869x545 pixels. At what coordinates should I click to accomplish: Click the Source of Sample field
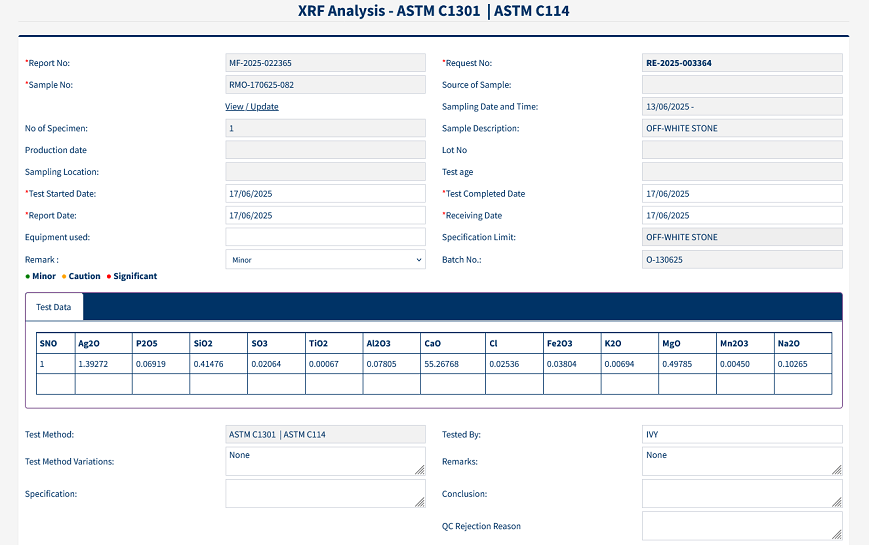(x=742, y=85)
